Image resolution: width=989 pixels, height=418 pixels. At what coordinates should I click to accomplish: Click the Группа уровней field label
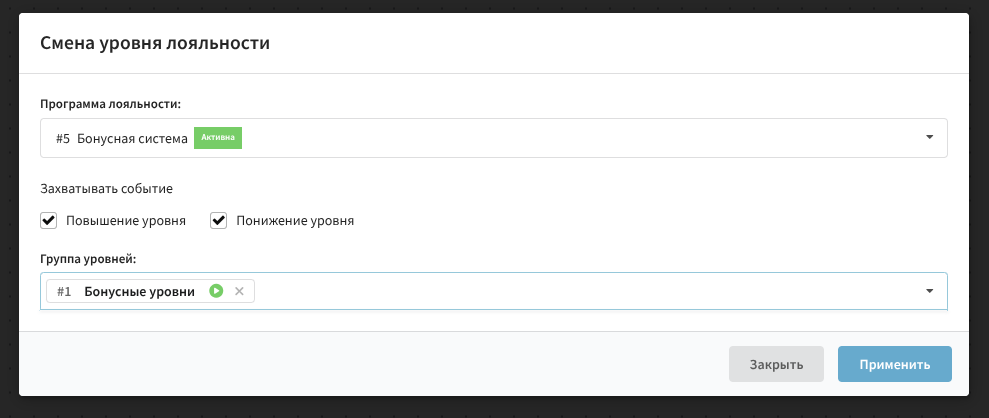pos(88,259)
